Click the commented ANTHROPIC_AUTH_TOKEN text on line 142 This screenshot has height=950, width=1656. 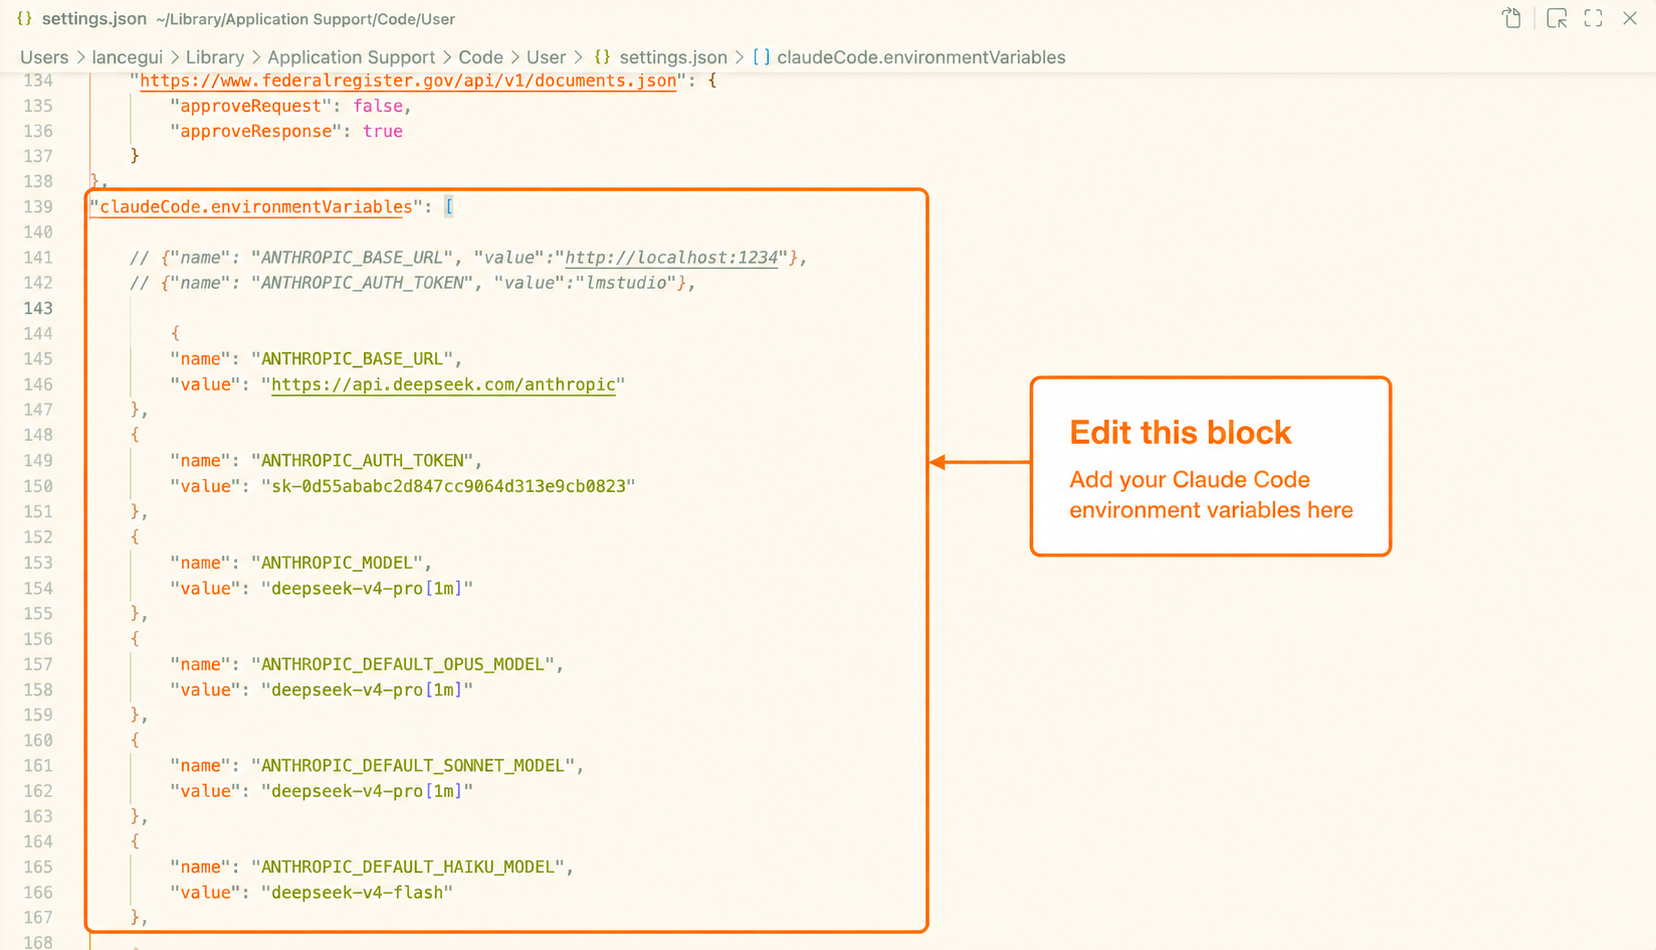pos(363,283)
